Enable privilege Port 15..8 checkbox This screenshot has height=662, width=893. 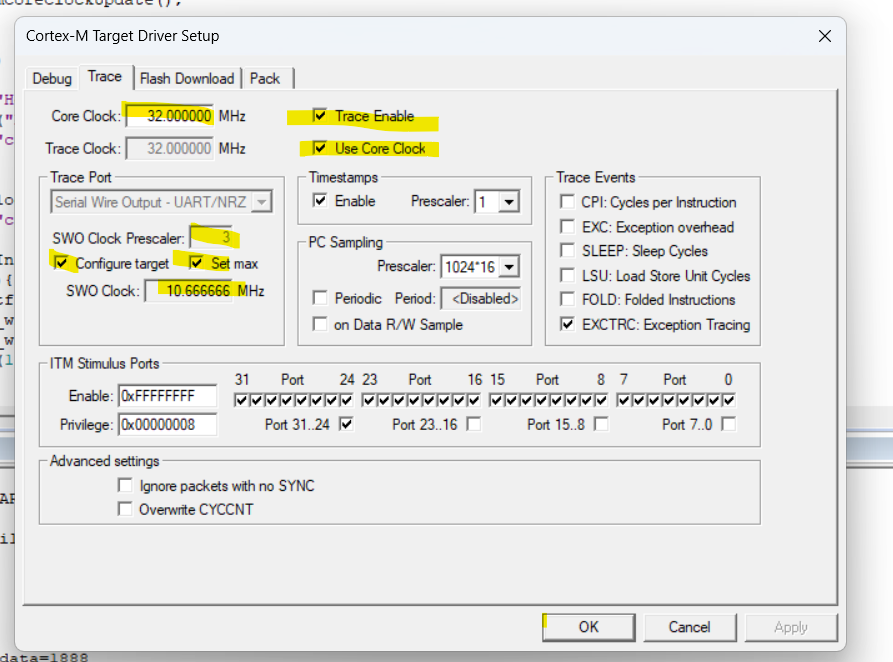click(x=601, y=424)
